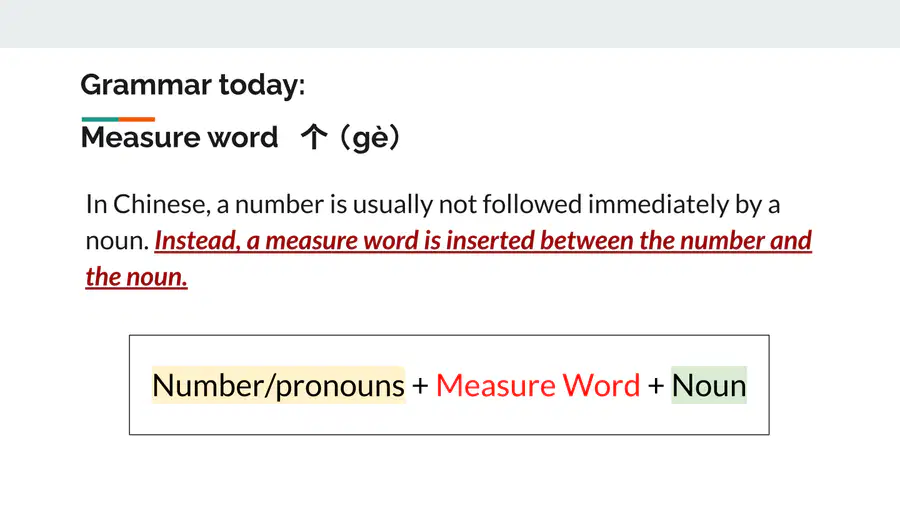Click the underlined 'Instead, a measure word' sentence
This screenshot has width=900, height=506.
(286, 240)
